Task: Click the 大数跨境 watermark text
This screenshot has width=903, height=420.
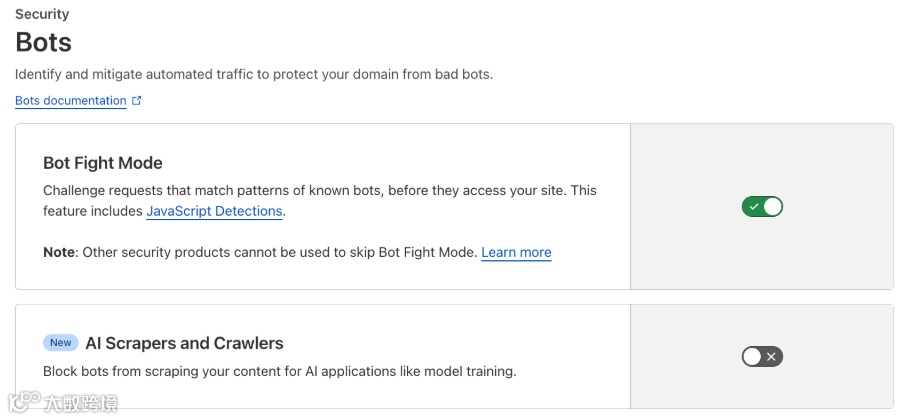Action: pyautogui.click(x=82, y=404)
